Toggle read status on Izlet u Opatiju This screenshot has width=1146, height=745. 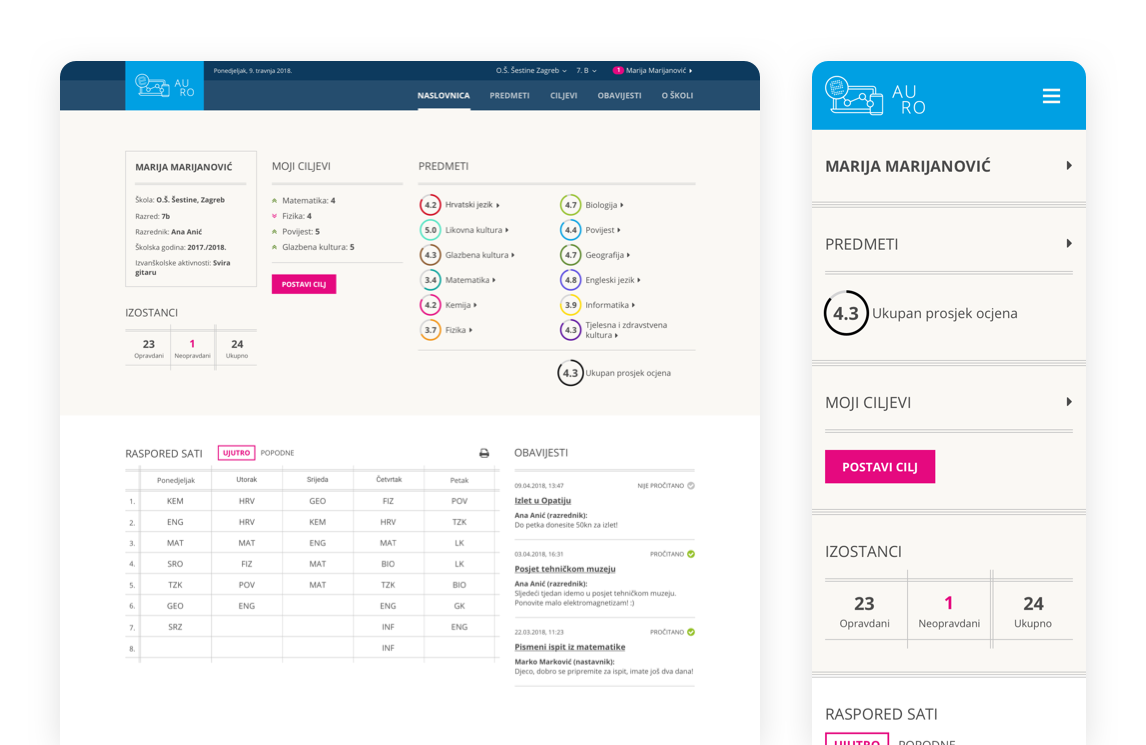pyautogui.click(x=691, y=485)
